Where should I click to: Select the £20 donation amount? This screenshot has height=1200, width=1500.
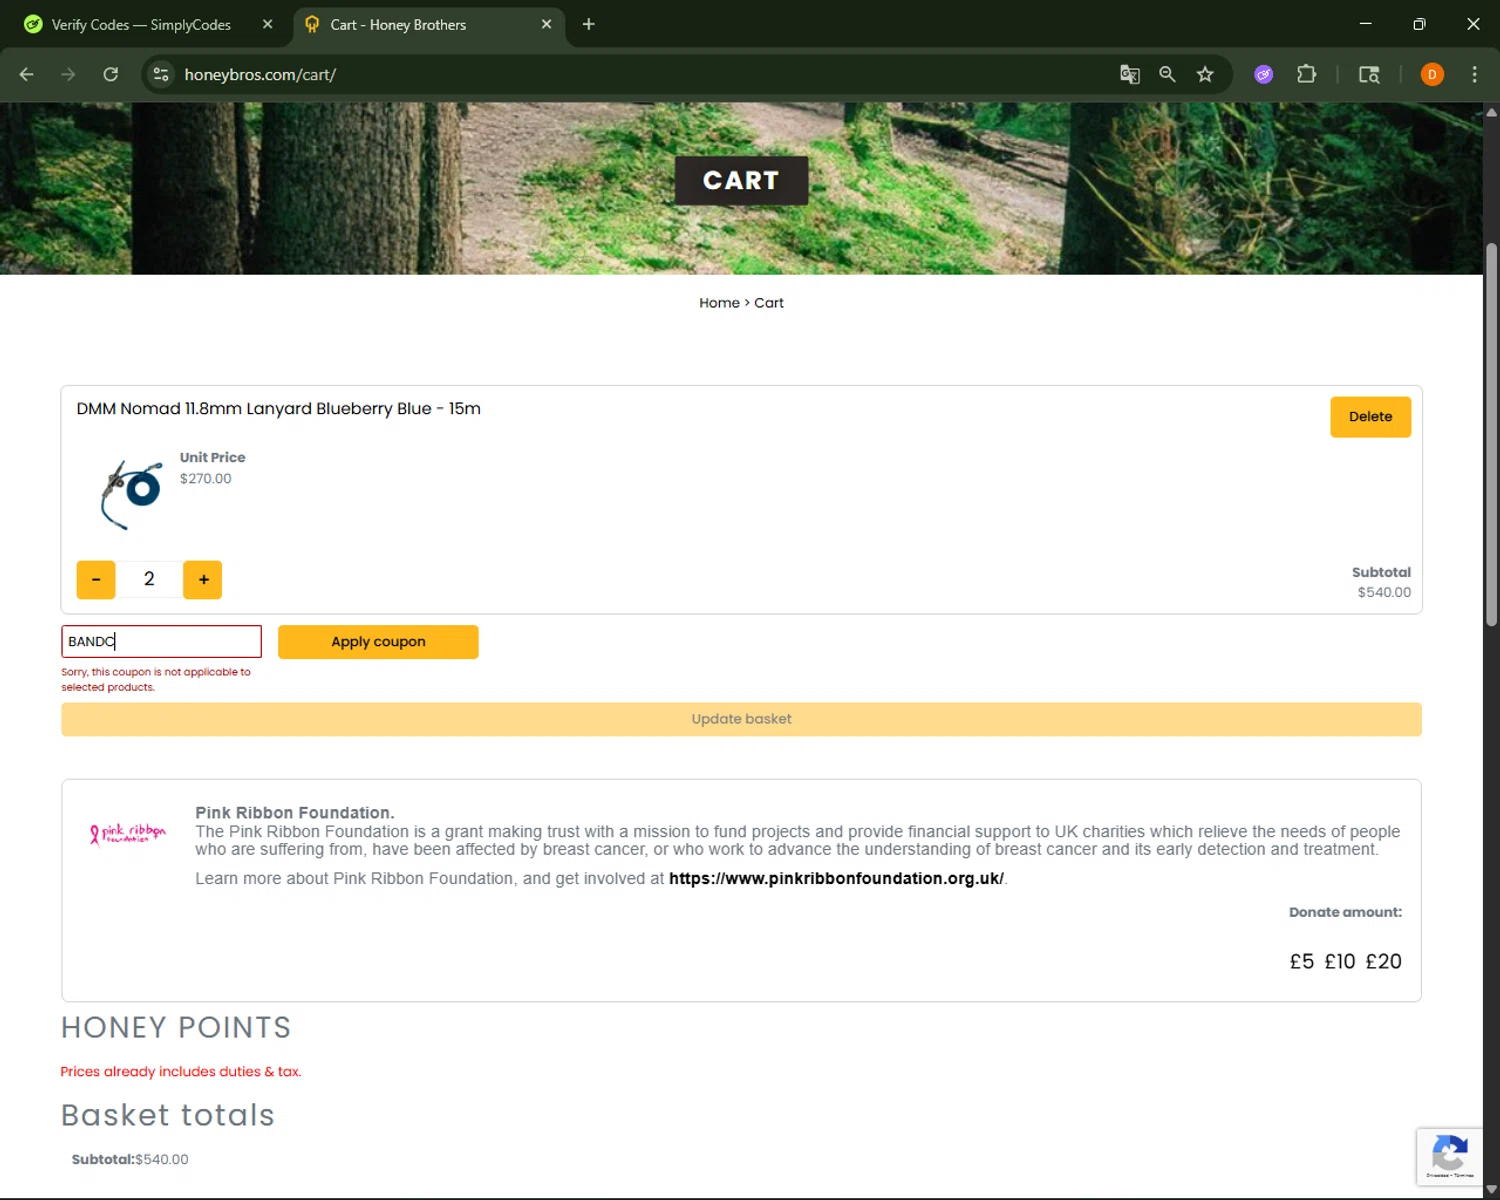1383,961
